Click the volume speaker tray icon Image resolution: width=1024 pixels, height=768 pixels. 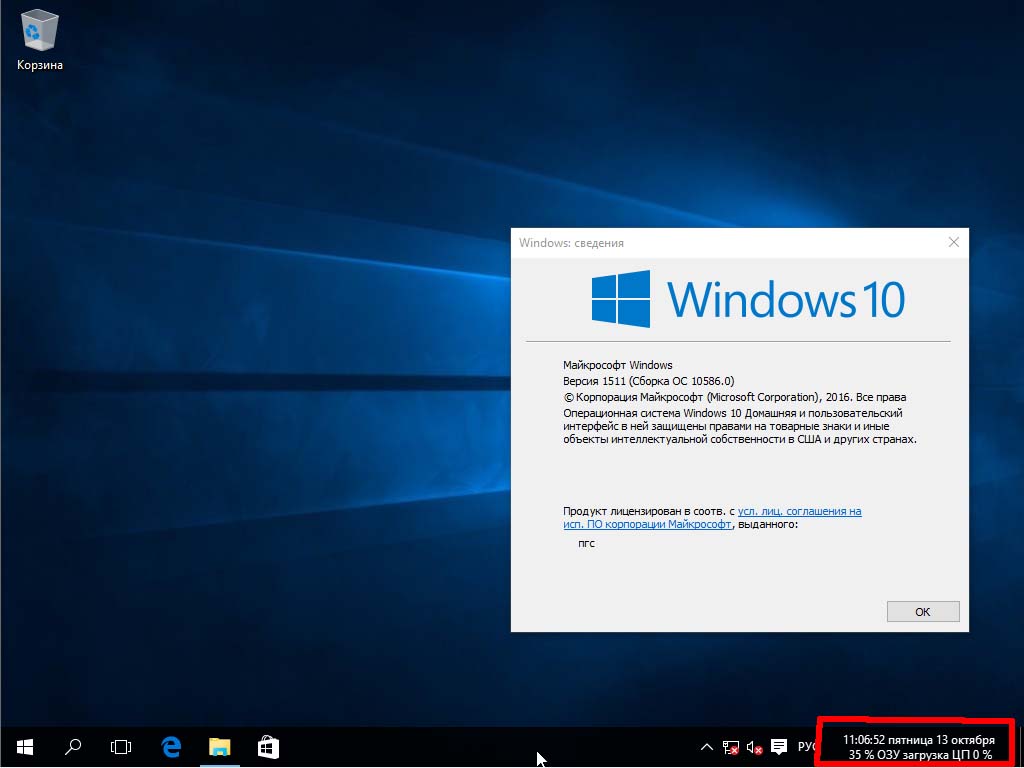point(754,746)
